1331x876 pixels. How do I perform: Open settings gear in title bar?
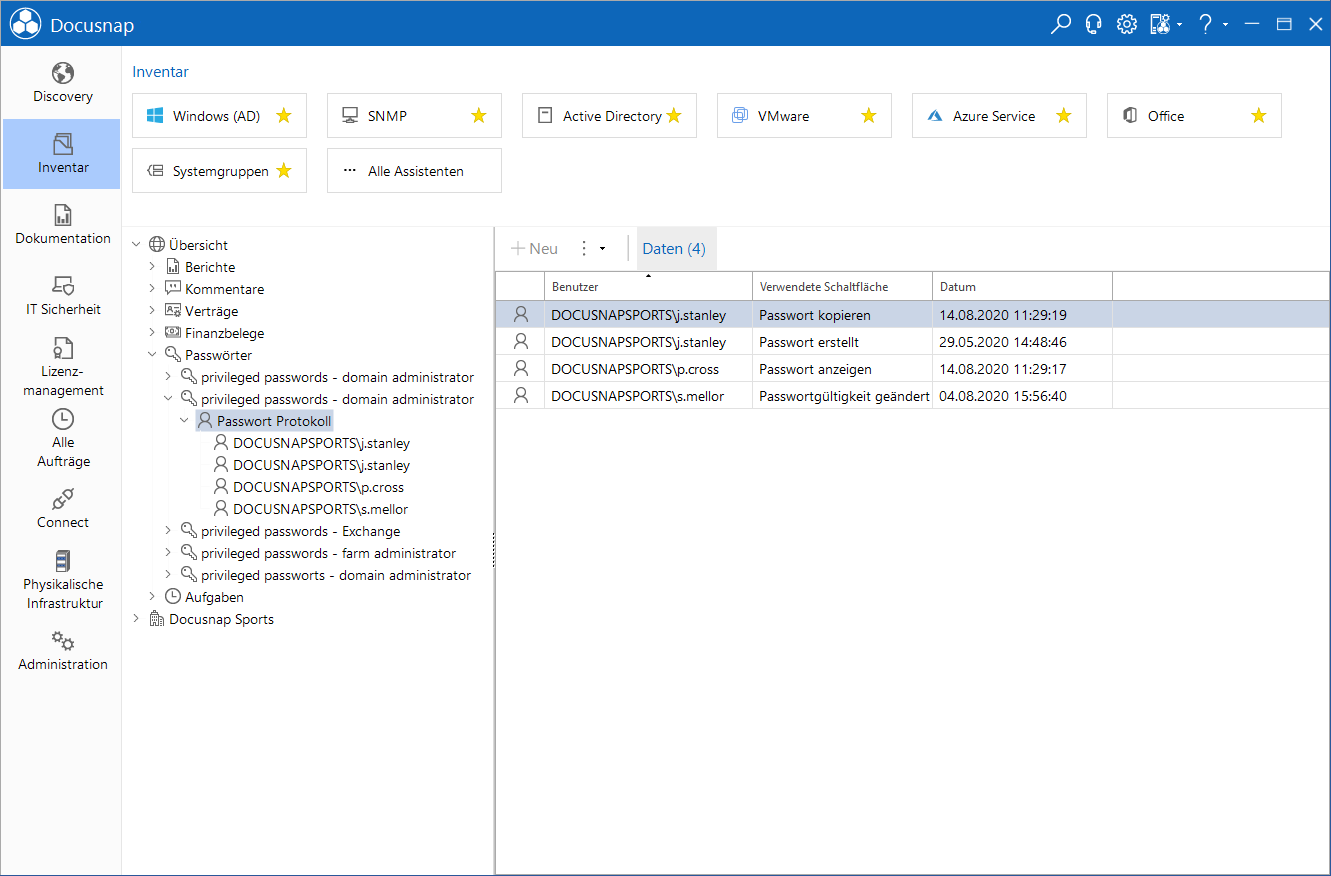click(x=1127, y=23)
